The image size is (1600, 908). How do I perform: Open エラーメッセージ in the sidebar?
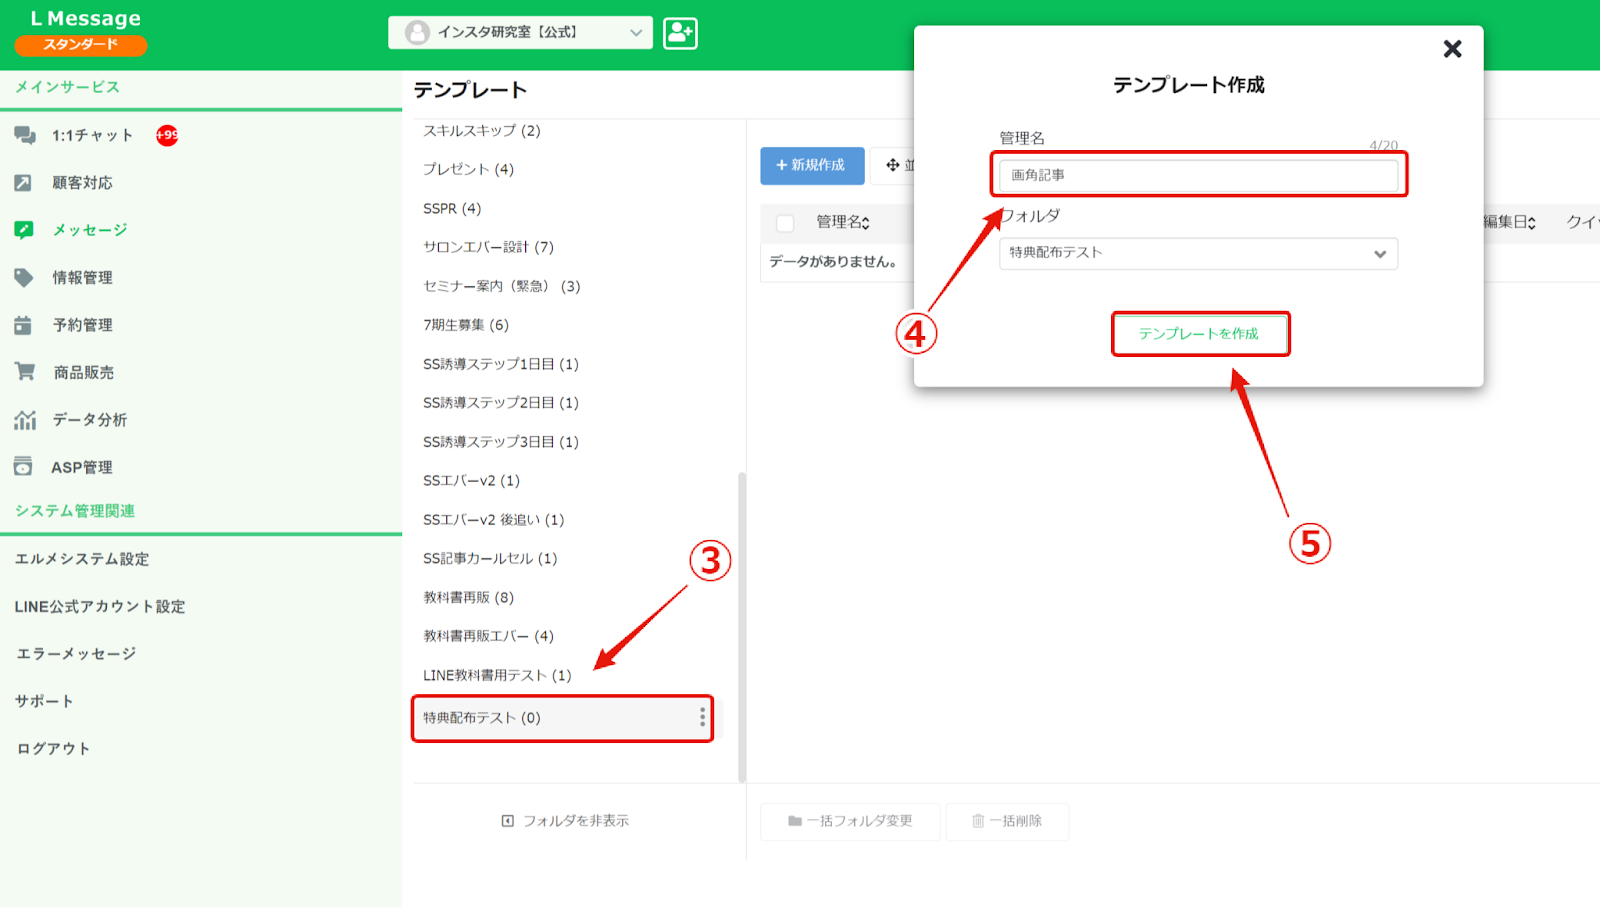coord(76,654)
